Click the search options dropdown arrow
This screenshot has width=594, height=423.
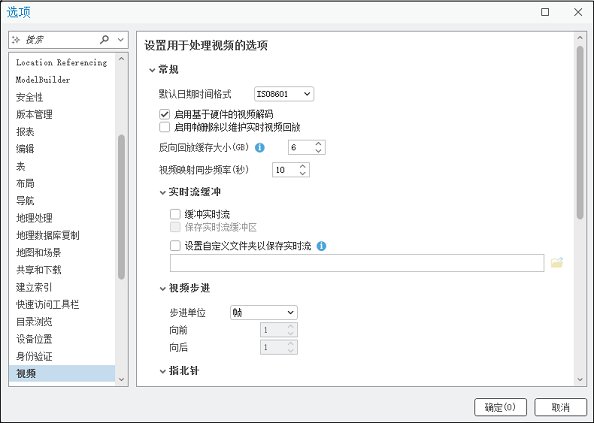click(x=120, y=39)
